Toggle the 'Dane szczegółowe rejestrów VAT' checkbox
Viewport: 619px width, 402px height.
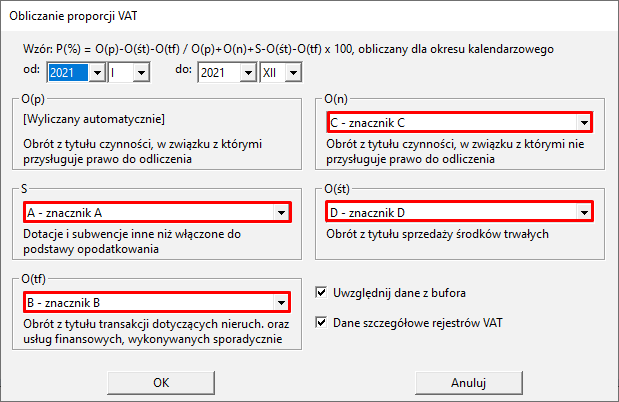[x=322, y=322]
